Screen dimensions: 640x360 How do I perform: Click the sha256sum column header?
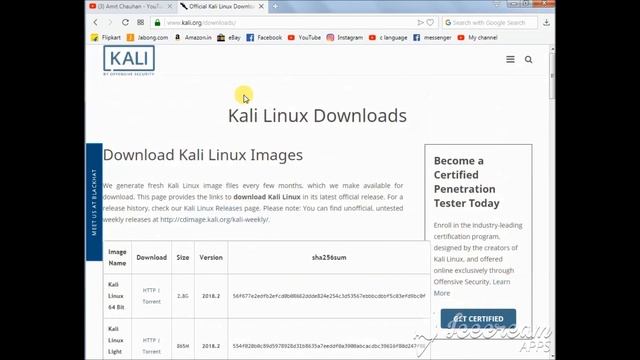click(x=329, y=258)
